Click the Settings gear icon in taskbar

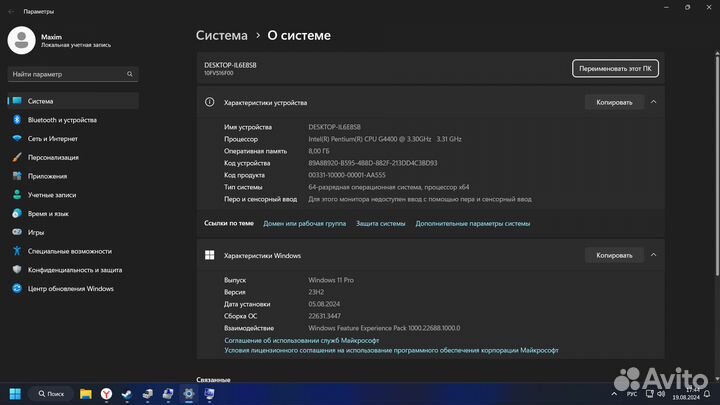[189, 394]
